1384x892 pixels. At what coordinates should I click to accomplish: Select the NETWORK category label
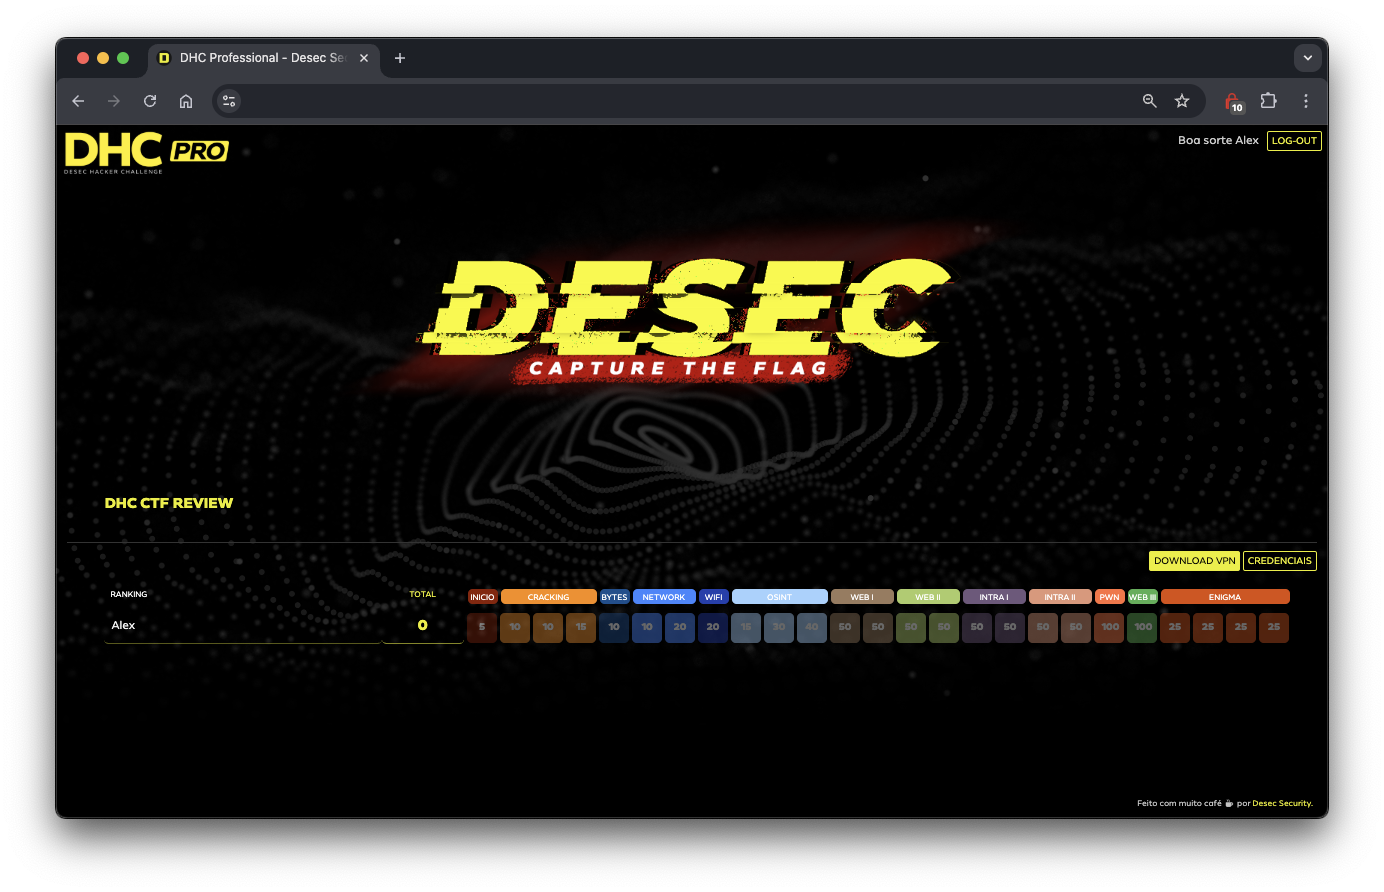pyautogui.click(x=664, y=597)
